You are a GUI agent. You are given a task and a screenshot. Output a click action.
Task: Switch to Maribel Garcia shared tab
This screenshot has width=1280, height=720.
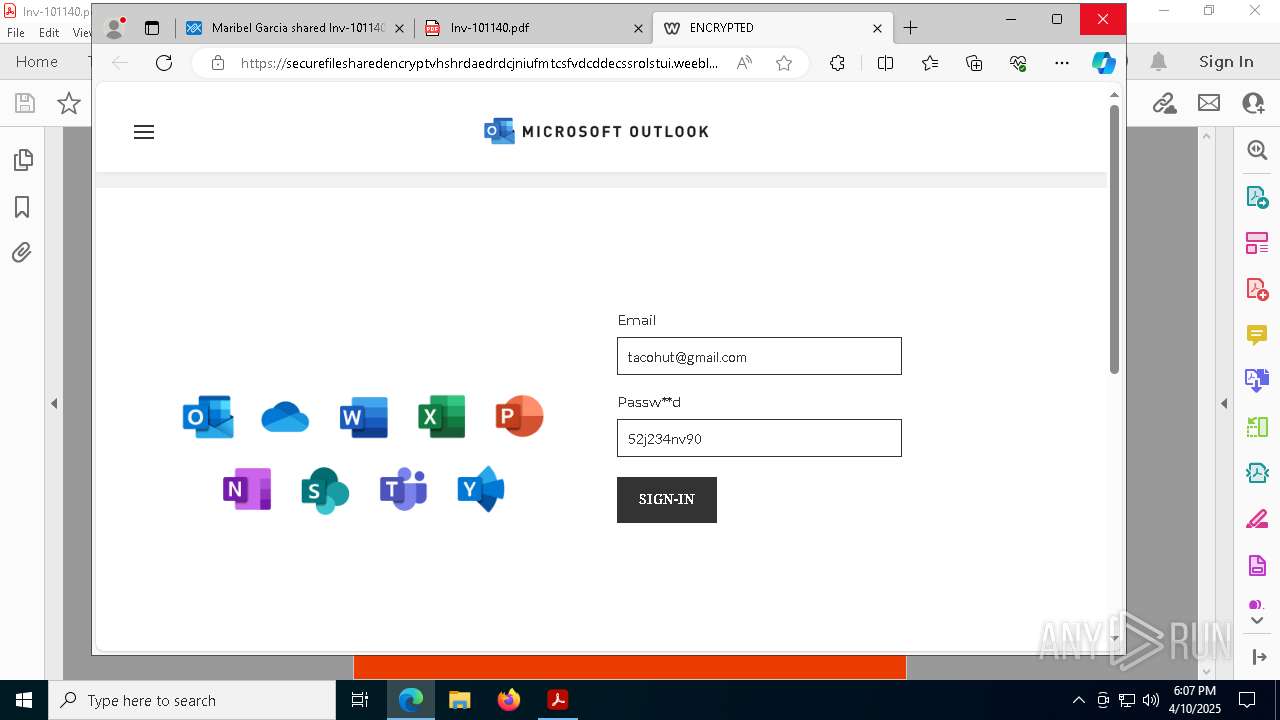[x=295, y=28]
